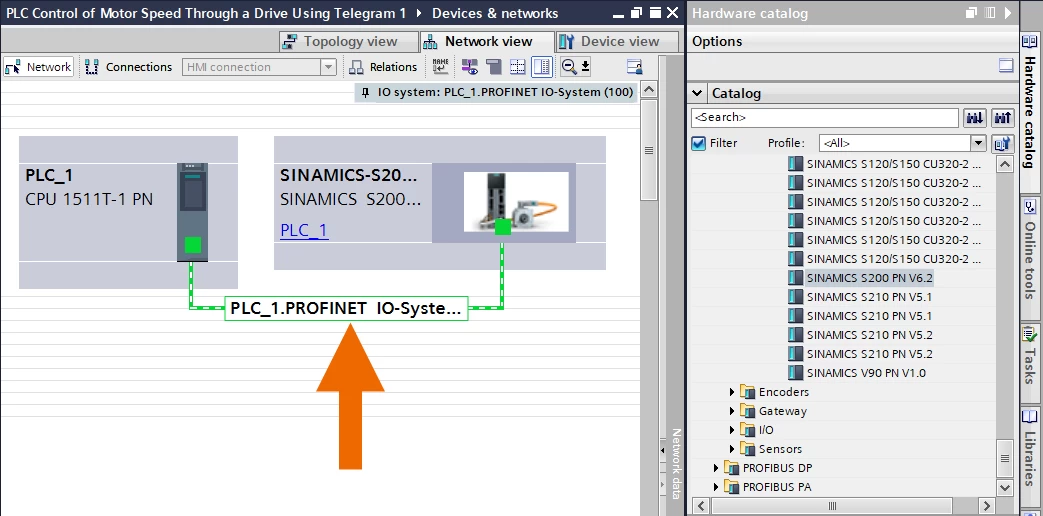The image size is (1043, 516).
Task: Click the monitor-and-person icon in network toolbar
Action: pos(635,66)
